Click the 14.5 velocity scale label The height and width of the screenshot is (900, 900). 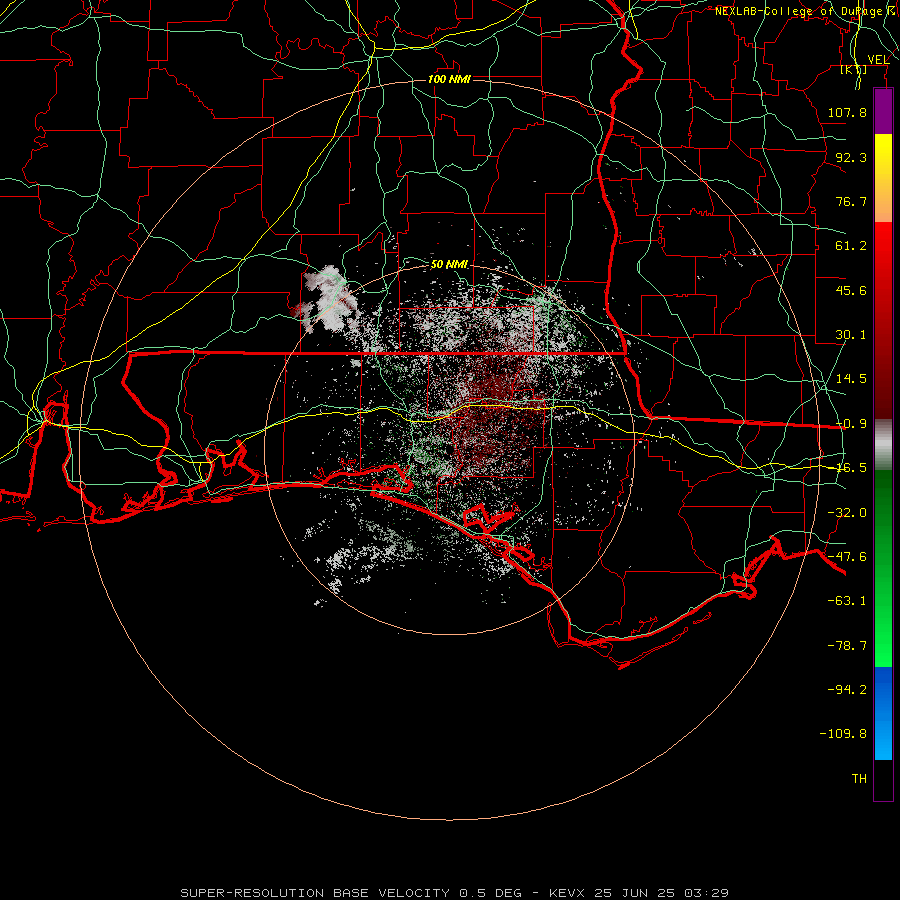(x=851, y=379)
